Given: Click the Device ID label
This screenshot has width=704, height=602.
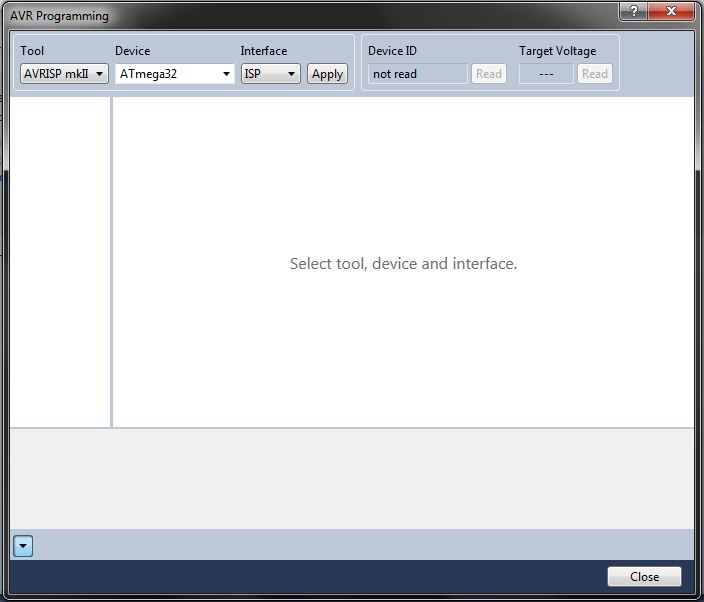Looking at the screenshot, I should coord(392,51).
